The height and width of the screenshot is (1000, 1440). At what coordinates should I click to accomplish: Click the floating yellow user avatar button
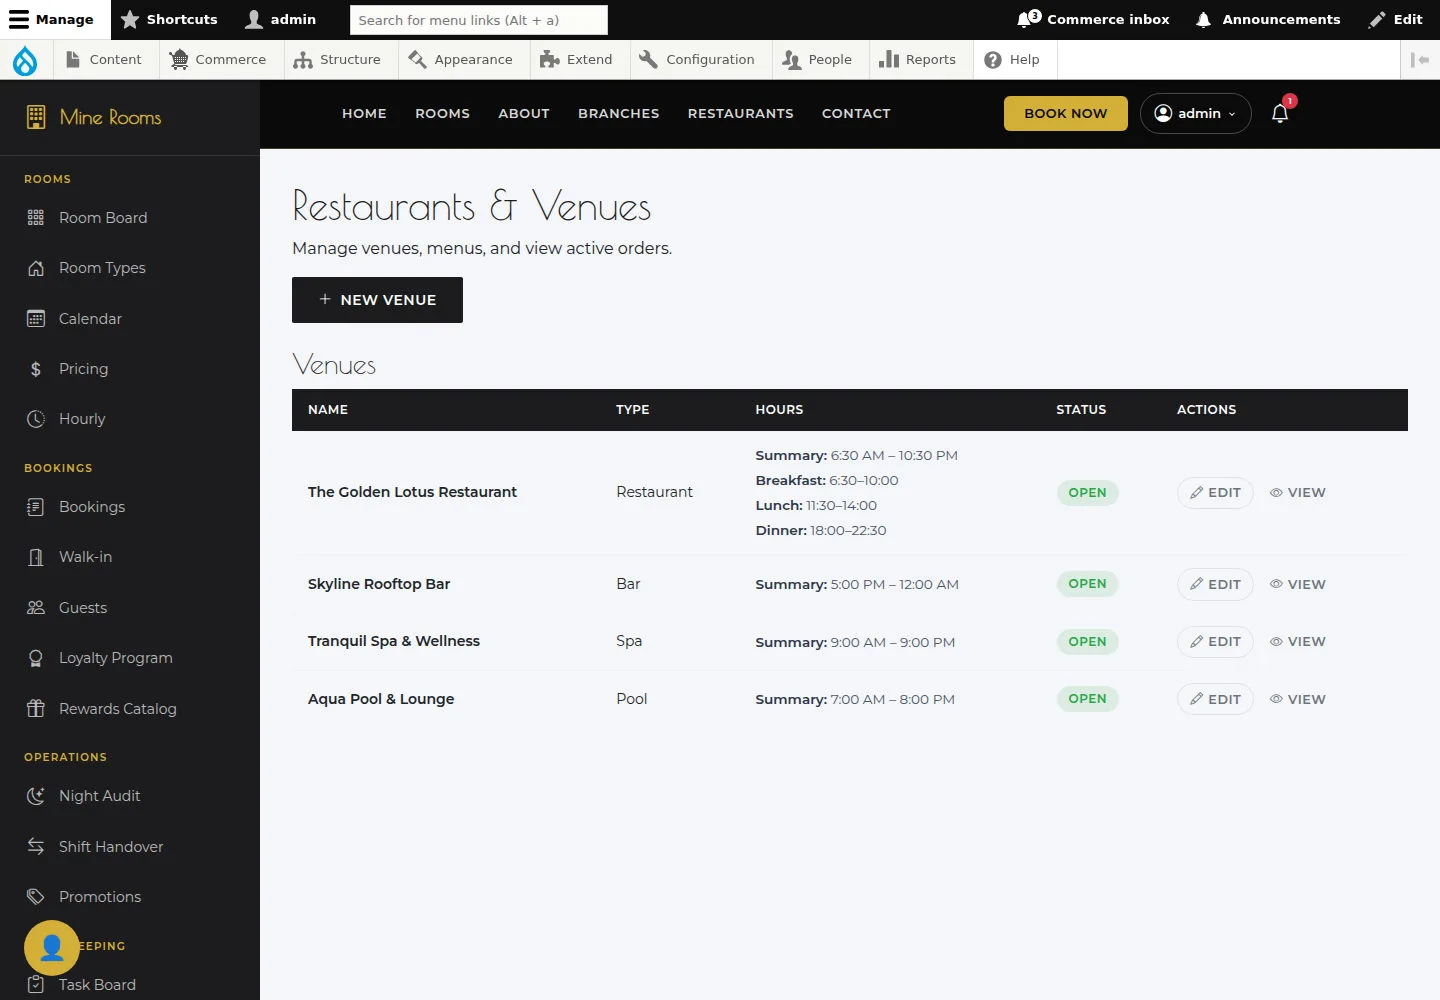(52, 947)
